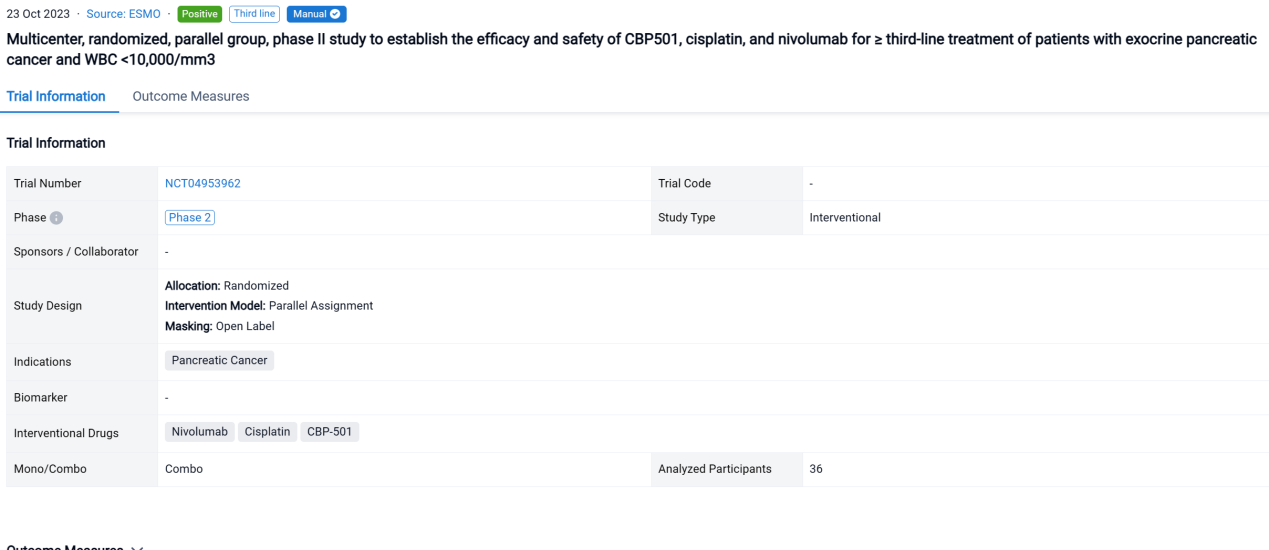
Task: Select the CBP-501 drug tag
Action: (x=331, y=432)
